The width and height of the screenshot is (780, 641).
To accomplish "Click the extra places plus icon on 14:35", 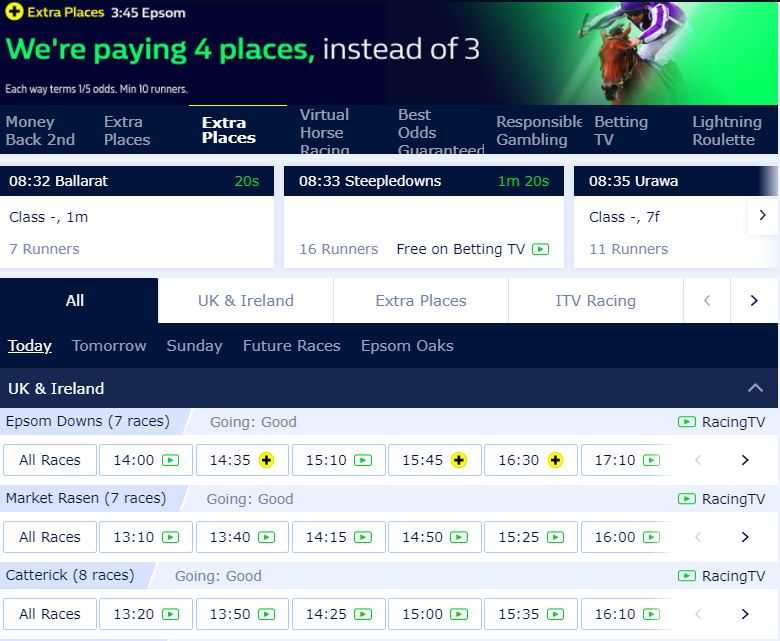I will (266, 460).
